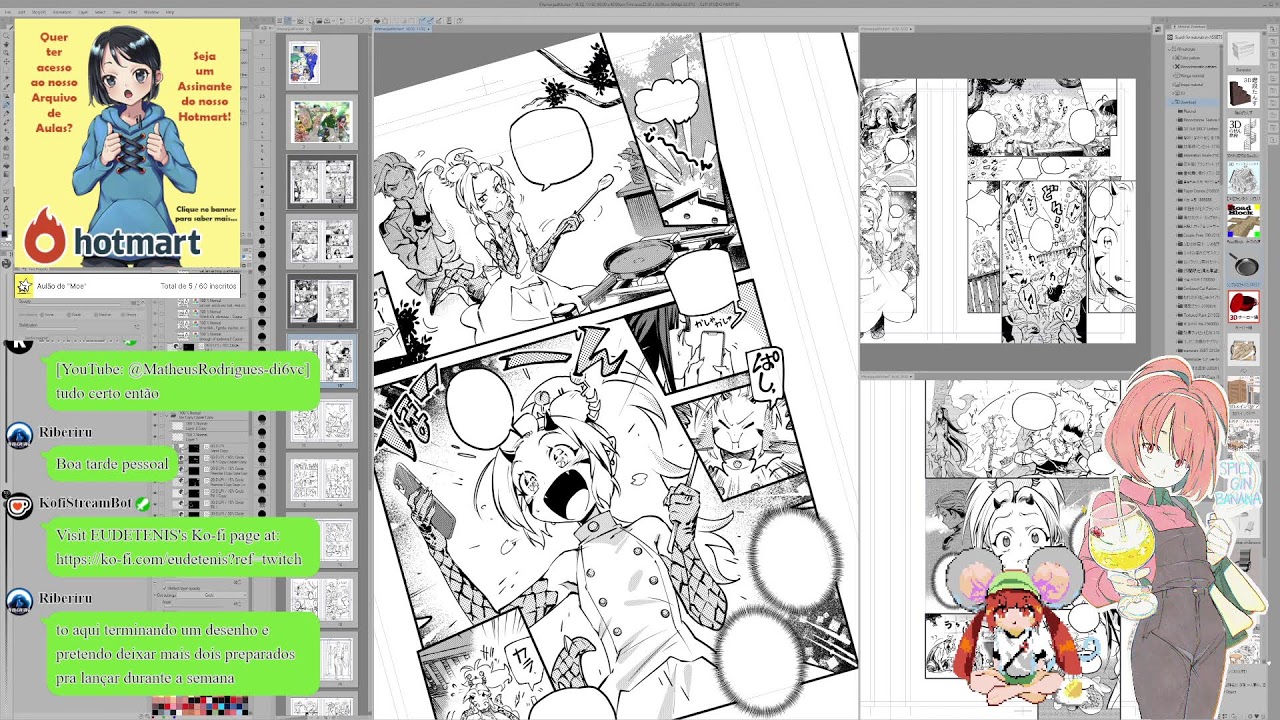This screenshot has width=1280, height=720.
Task: Click the search materials on ASSETS field
Action: (x=1194, y=37)
